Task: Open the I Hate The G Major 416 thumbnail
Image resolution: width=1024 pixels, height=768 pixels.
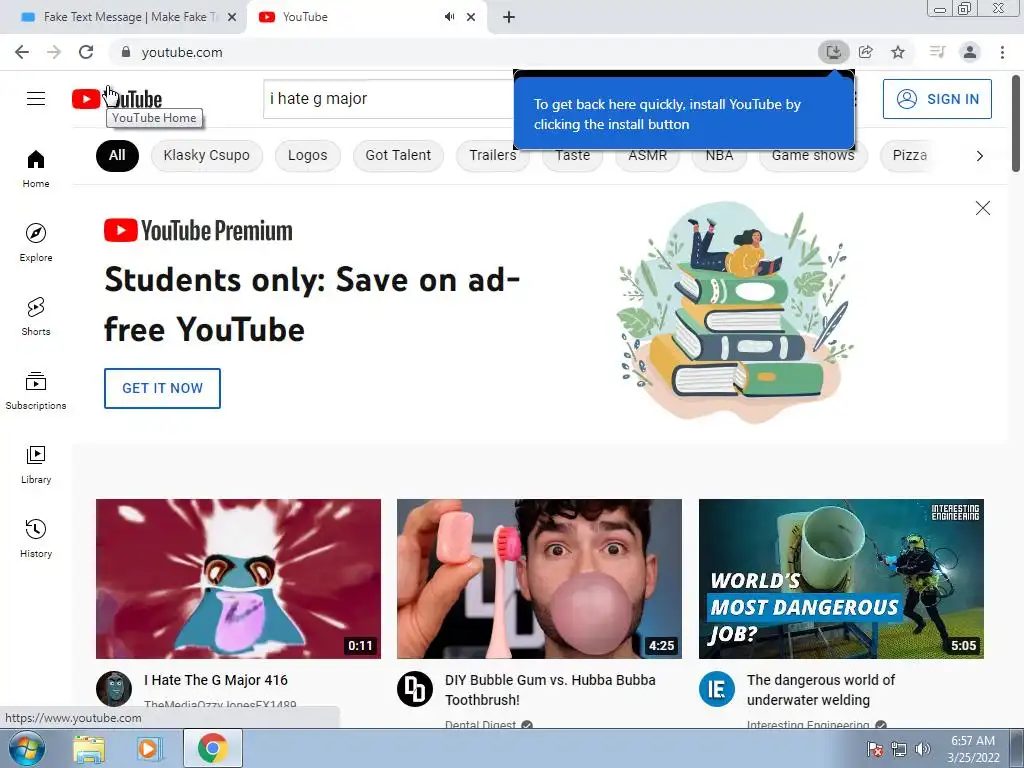Action: (238, 579)
